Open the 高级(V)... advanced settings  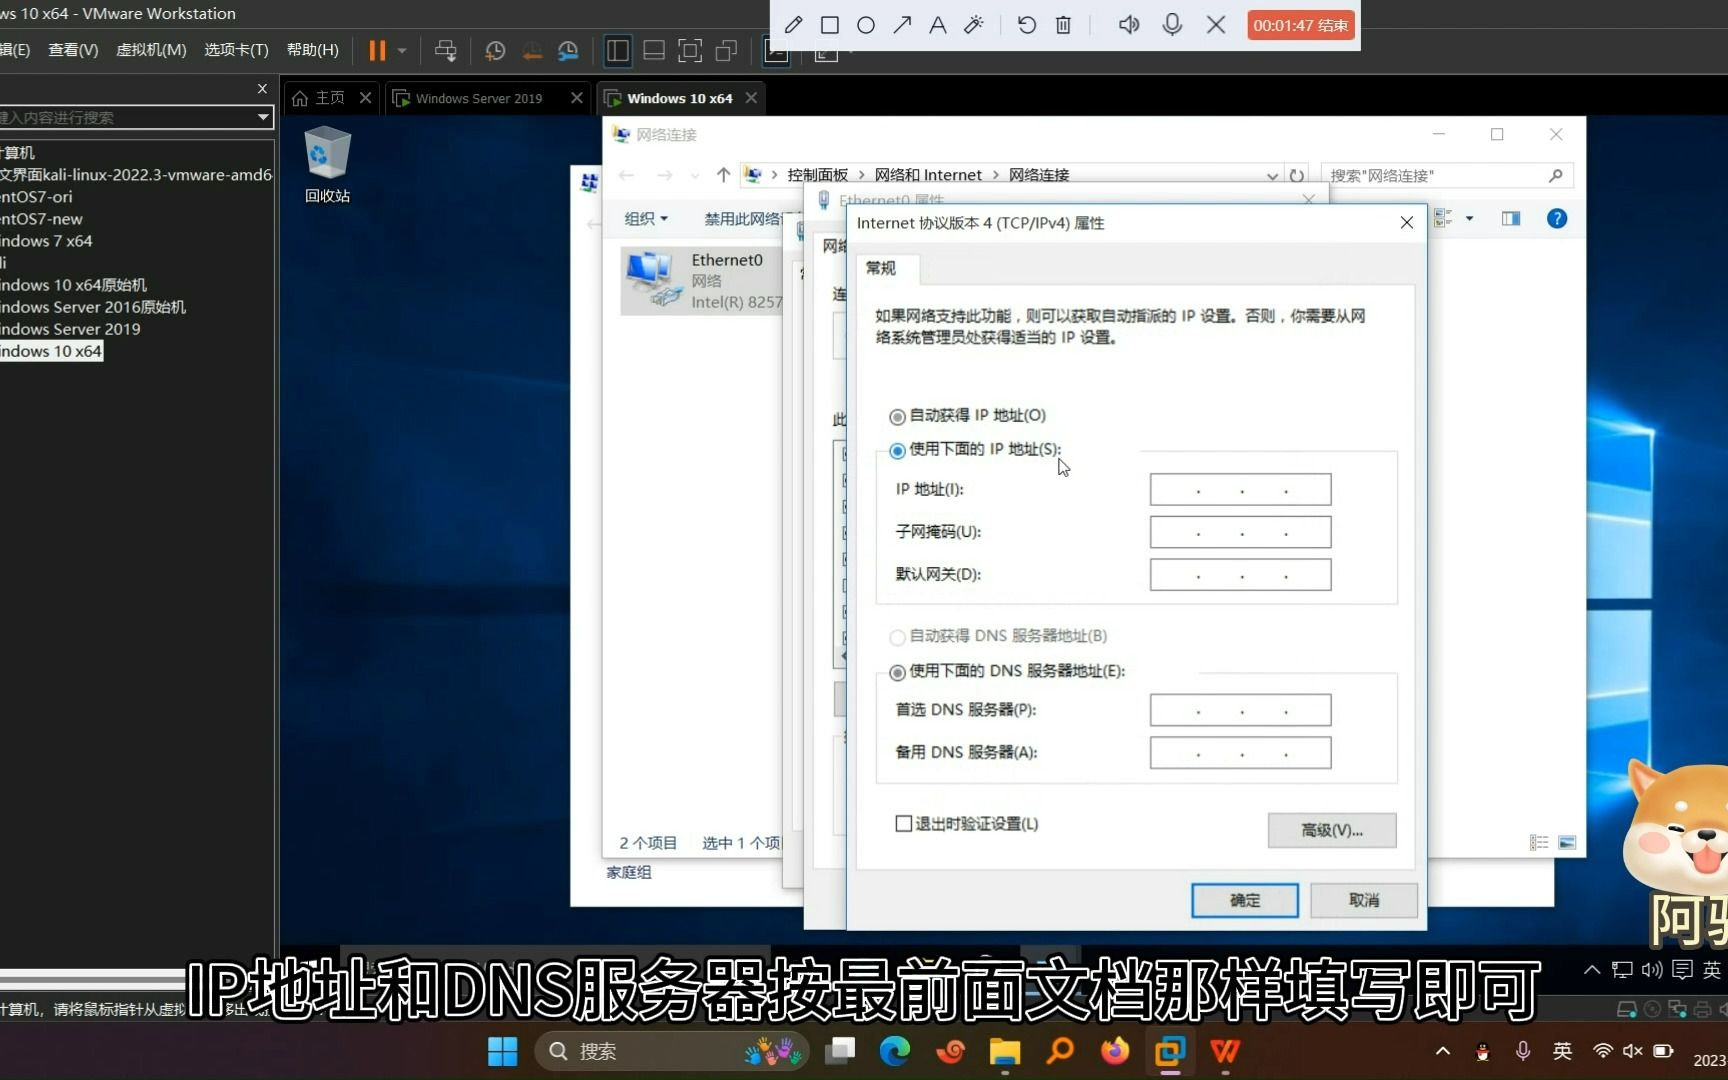(x=1332, y=830)
